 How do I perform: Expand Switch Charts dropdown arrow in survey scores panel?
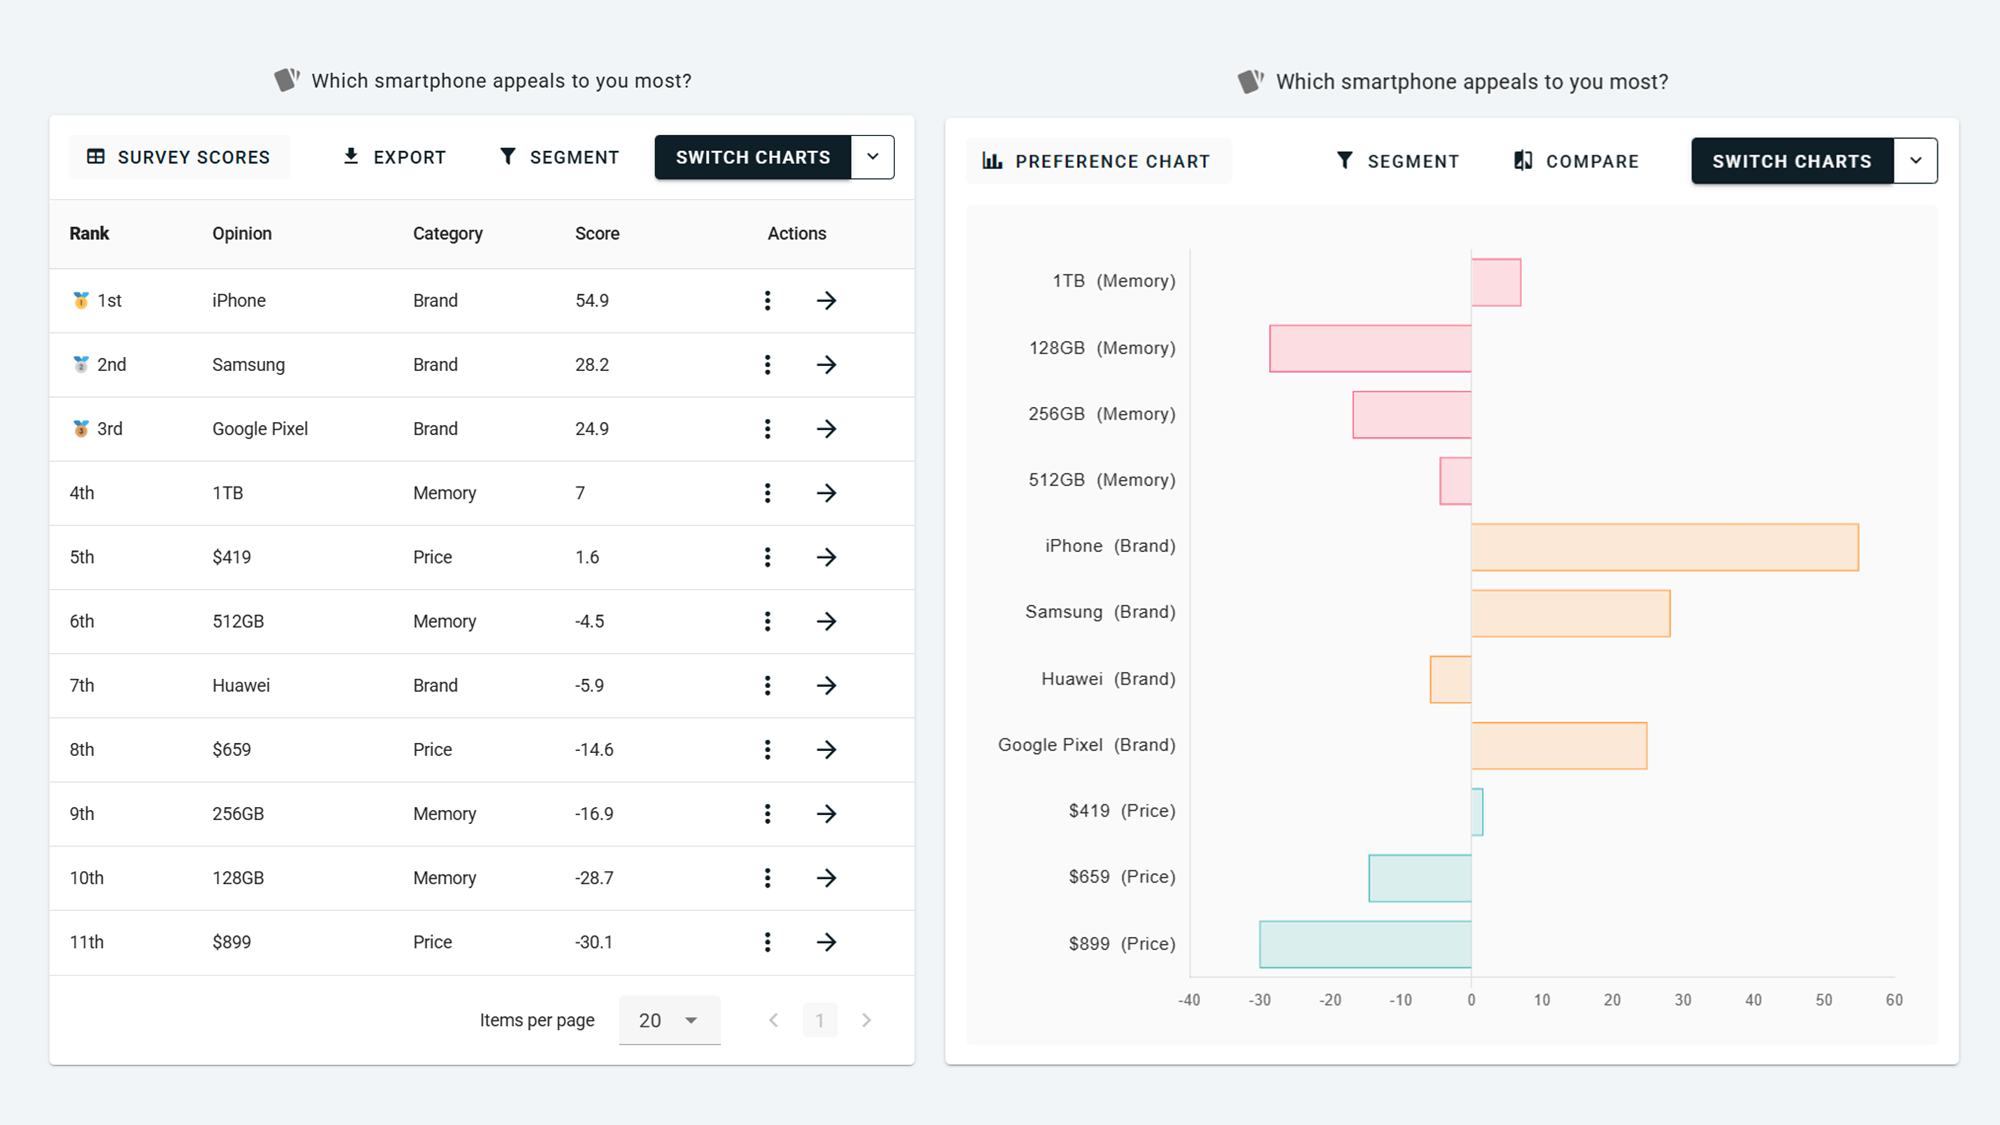(x=873, y=157)
